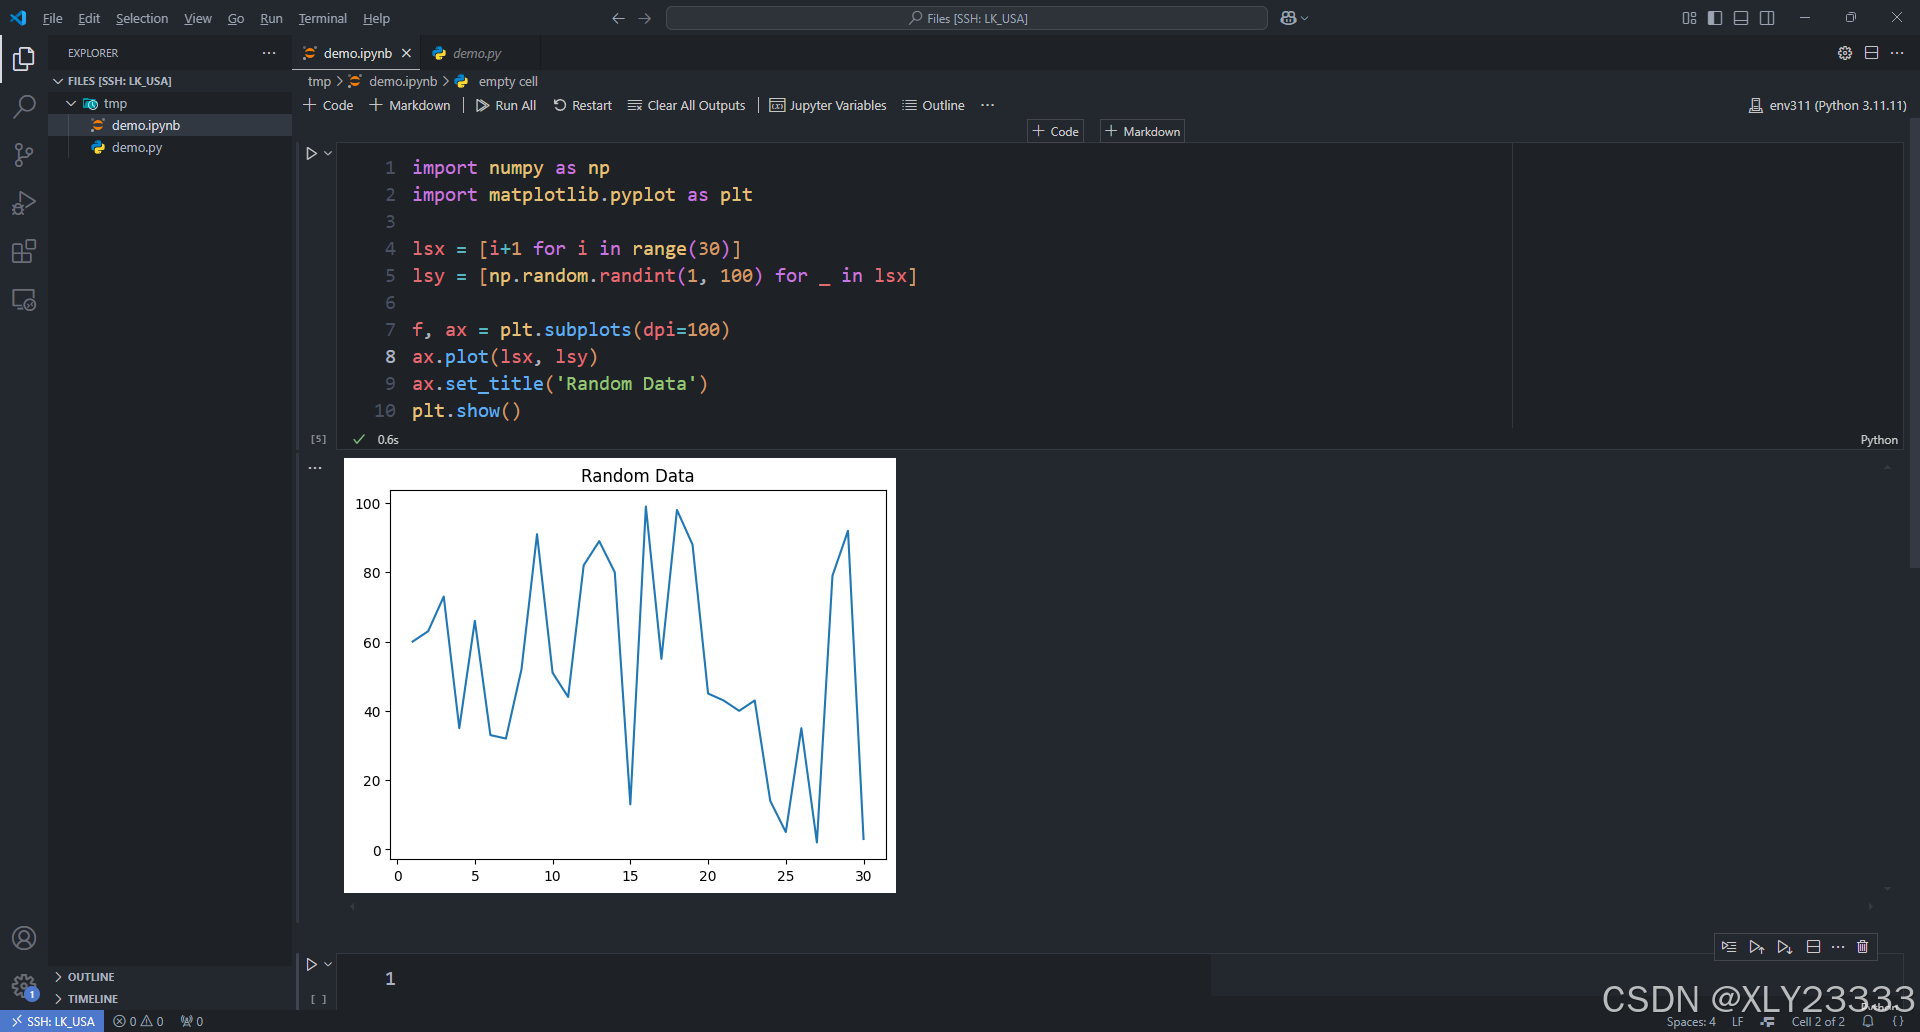
Task: Restart the notebook kernel
Action: (x=583, y=105)
